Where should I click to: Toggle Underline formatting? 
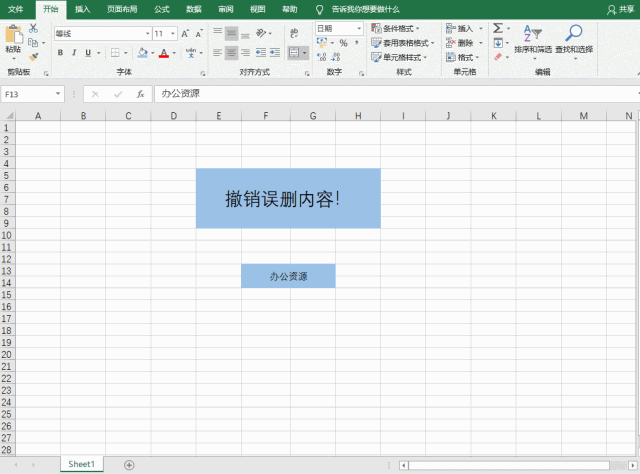tap(88, 52)
